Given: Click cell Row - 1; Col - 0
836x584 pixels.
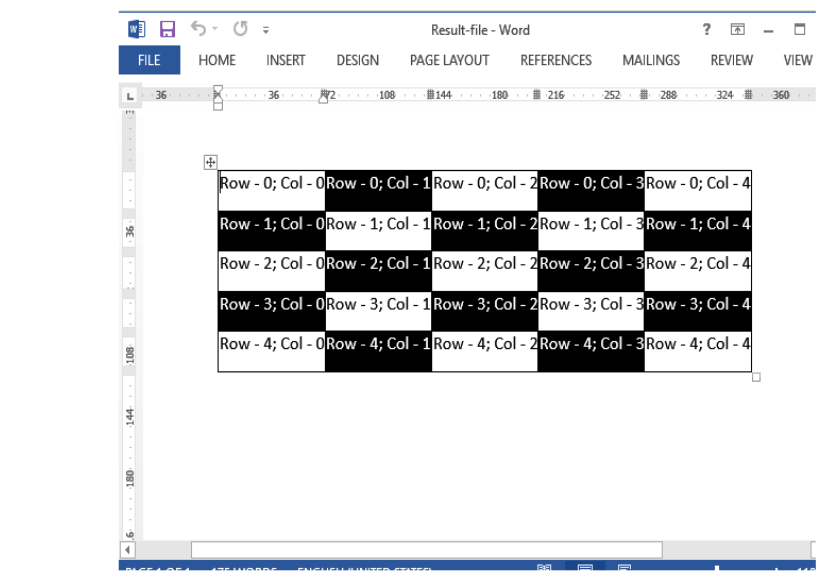Looking at the screenshot, I should (272, 230).
